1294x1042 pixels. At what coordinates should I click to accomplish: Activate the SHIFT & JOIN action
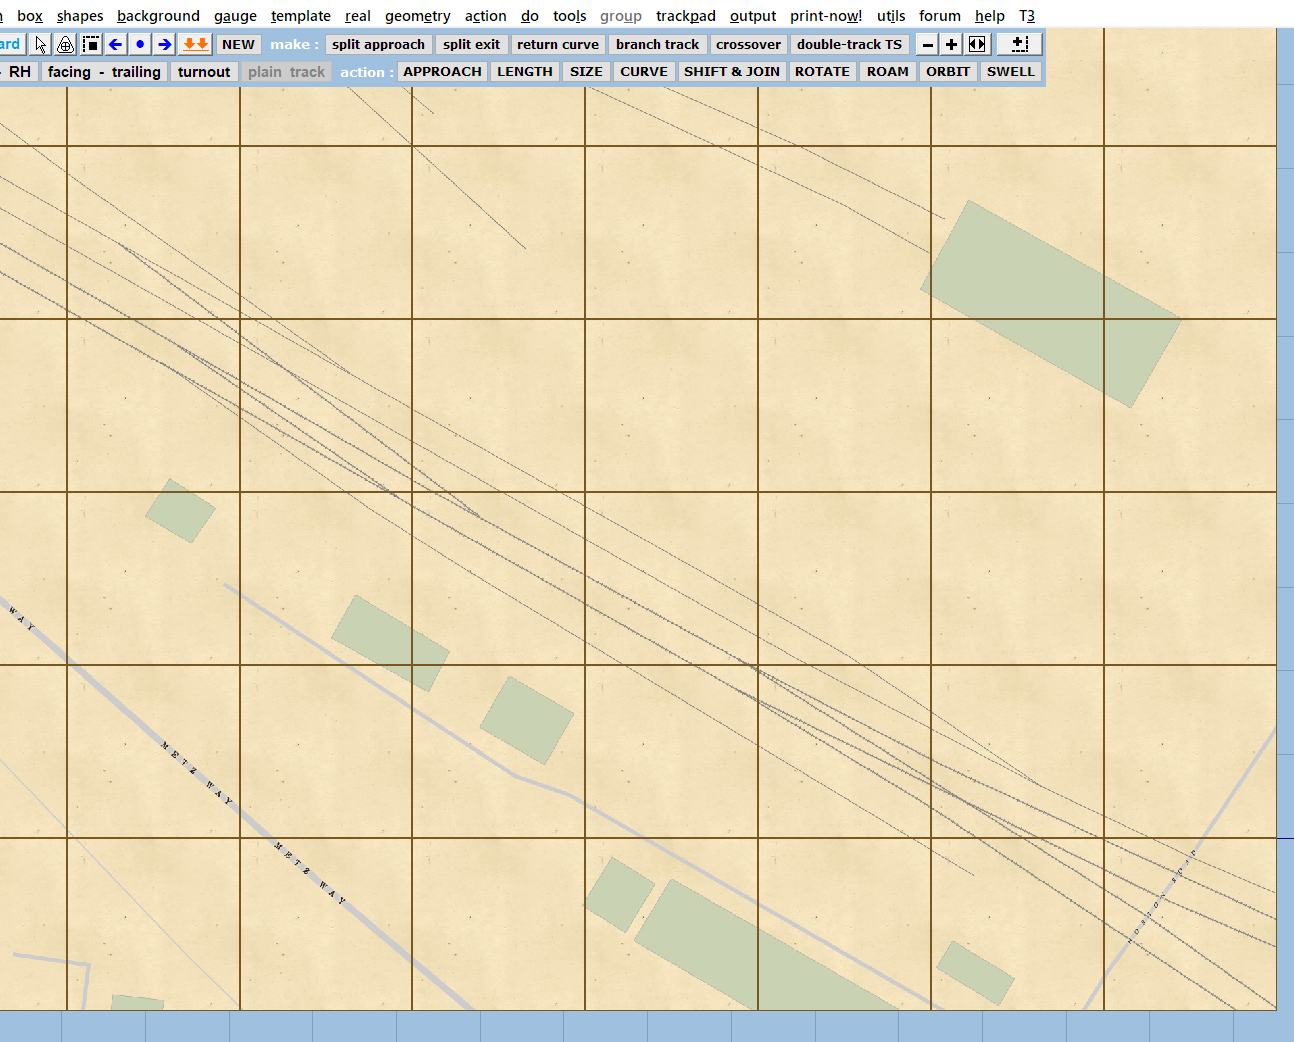tap(732, 72)
